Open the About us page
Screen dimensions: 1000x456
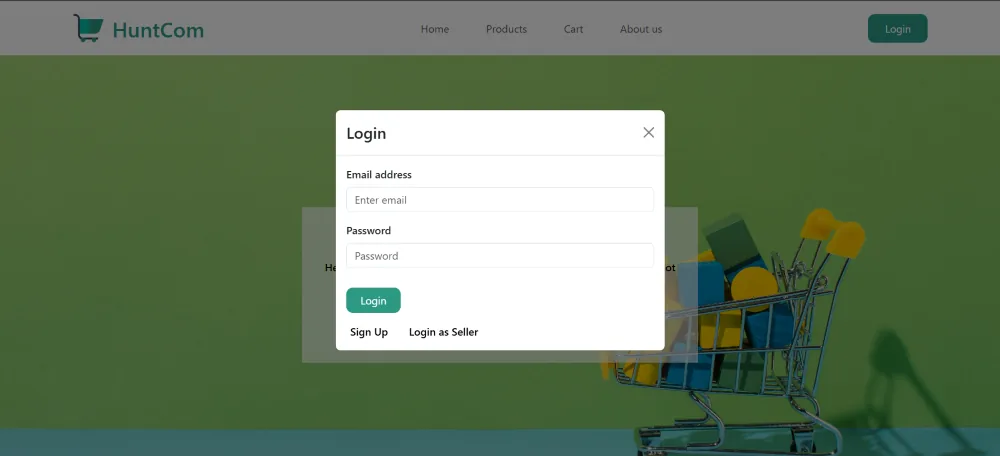tap(641, 29)
